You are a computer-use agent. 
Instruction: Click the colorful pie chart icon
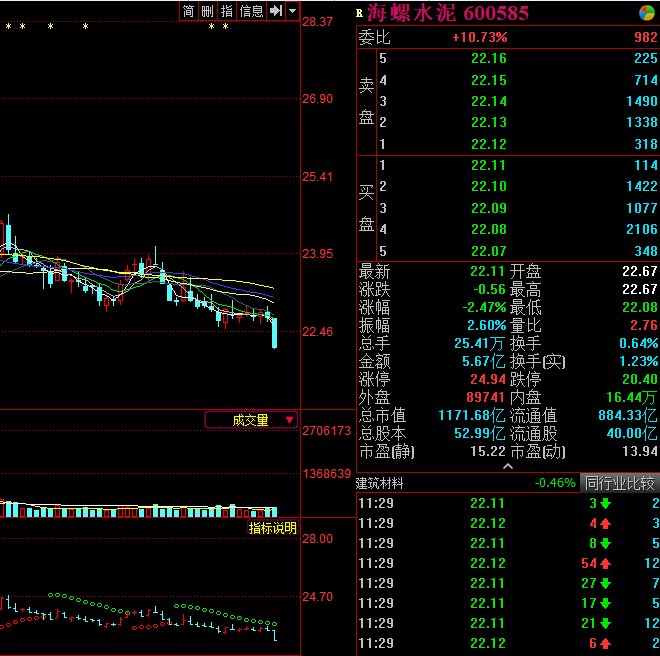[647, 13]
